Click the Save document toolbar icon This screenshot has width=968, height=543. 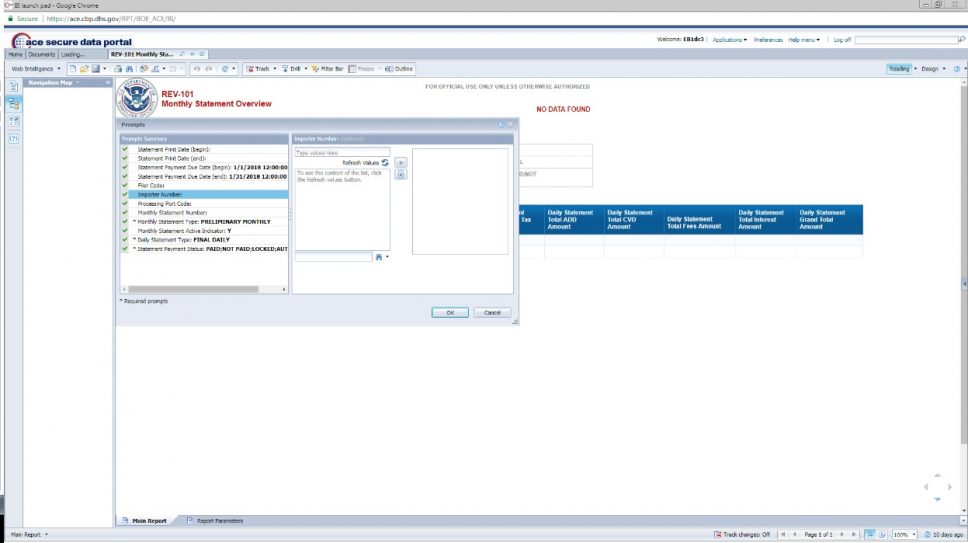point(96,69)
